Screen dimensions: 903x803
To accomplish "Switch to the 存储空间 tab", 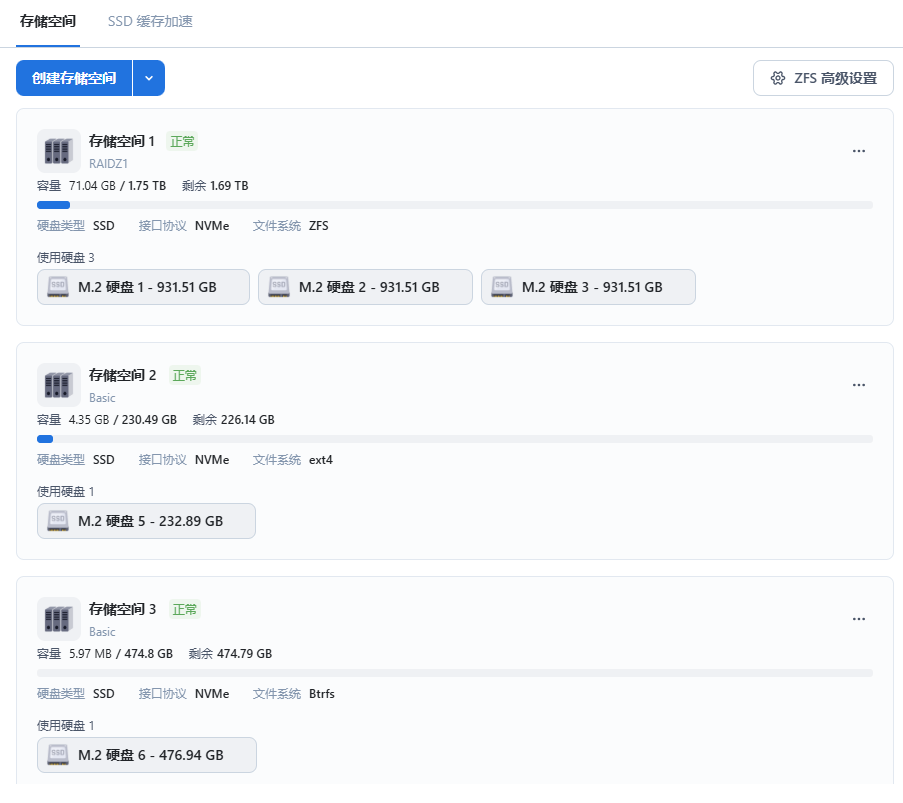I will (48, 21).
